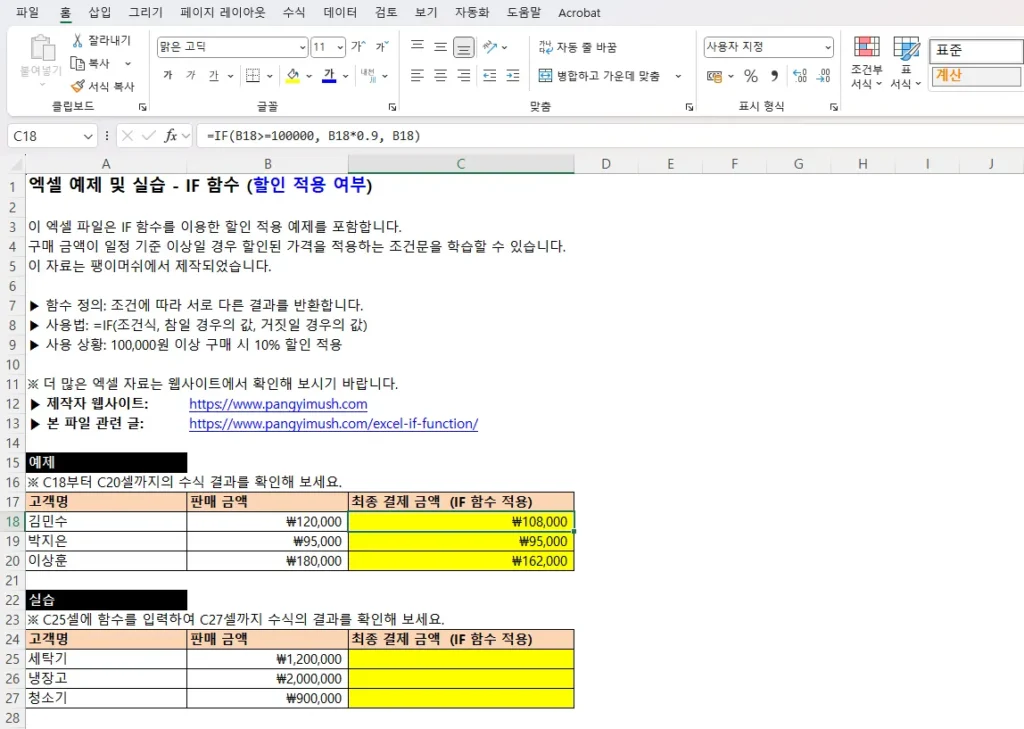The width and height of the screenshot is (1024, 729).
Task: Open the fill color dropdown arrow
Action: point(309,76)
